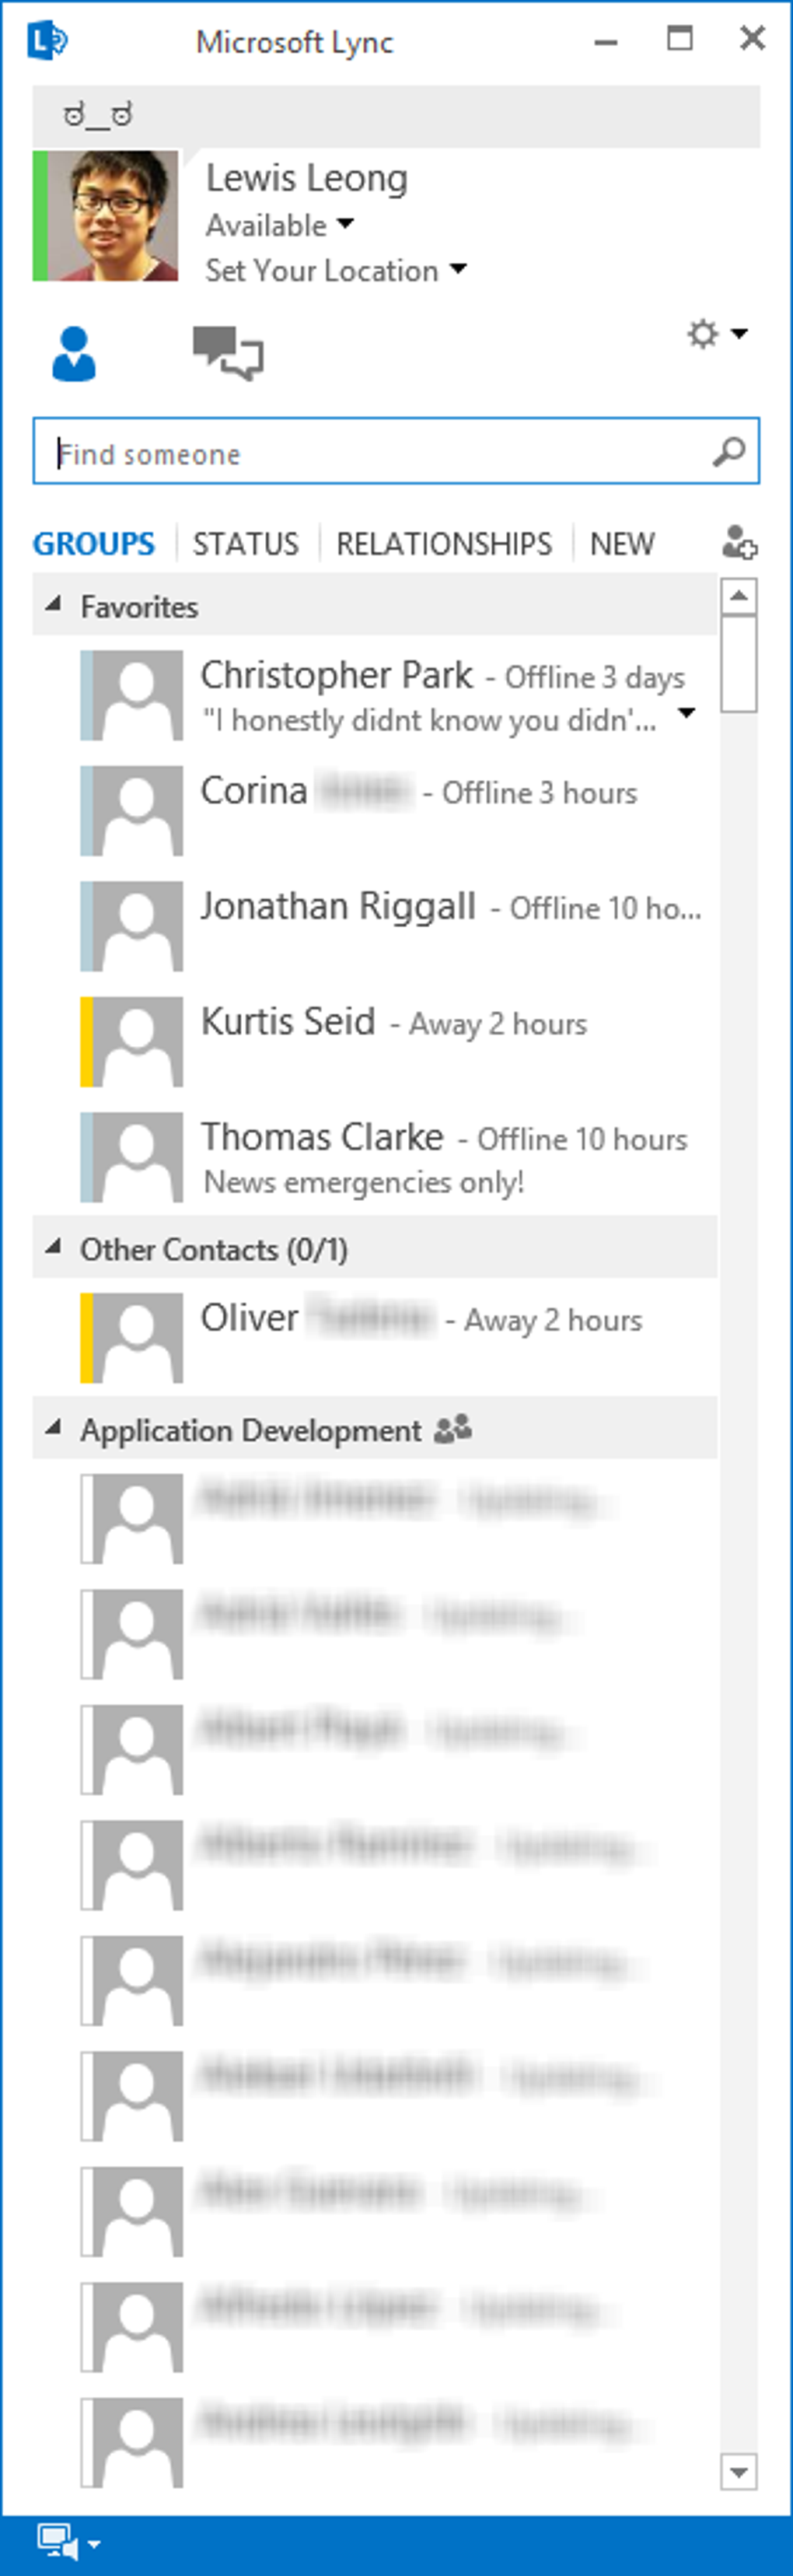Click the scrollbar down arrow
Image resolution: width=793 pixels, height=2576 pixels.
(x=739, y=2471)
